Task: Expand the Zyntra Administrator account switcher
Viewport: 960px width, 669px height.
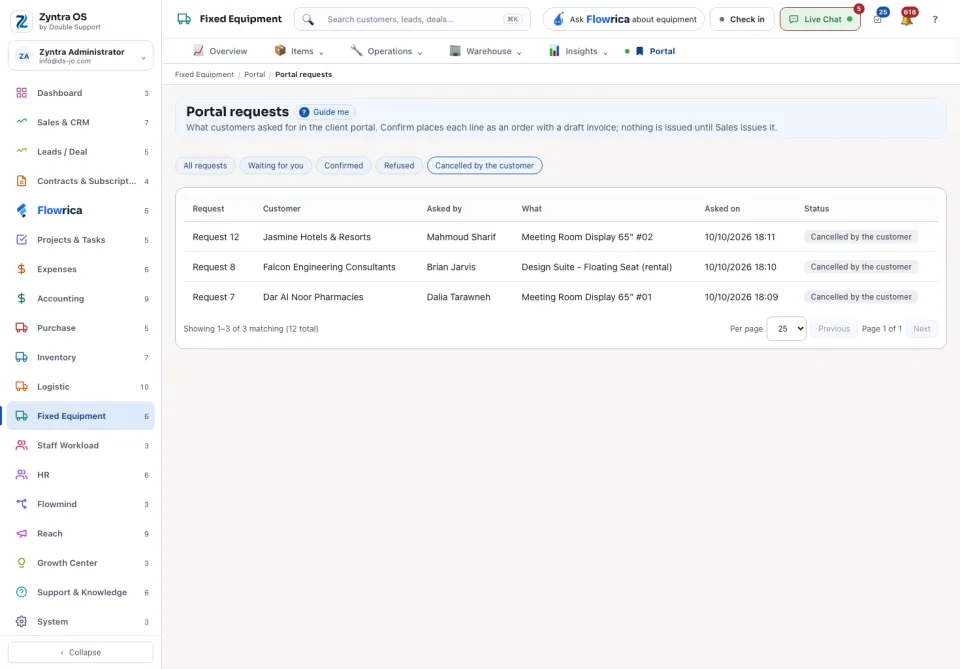Action: pyautogui.click(x=81, y=56)
